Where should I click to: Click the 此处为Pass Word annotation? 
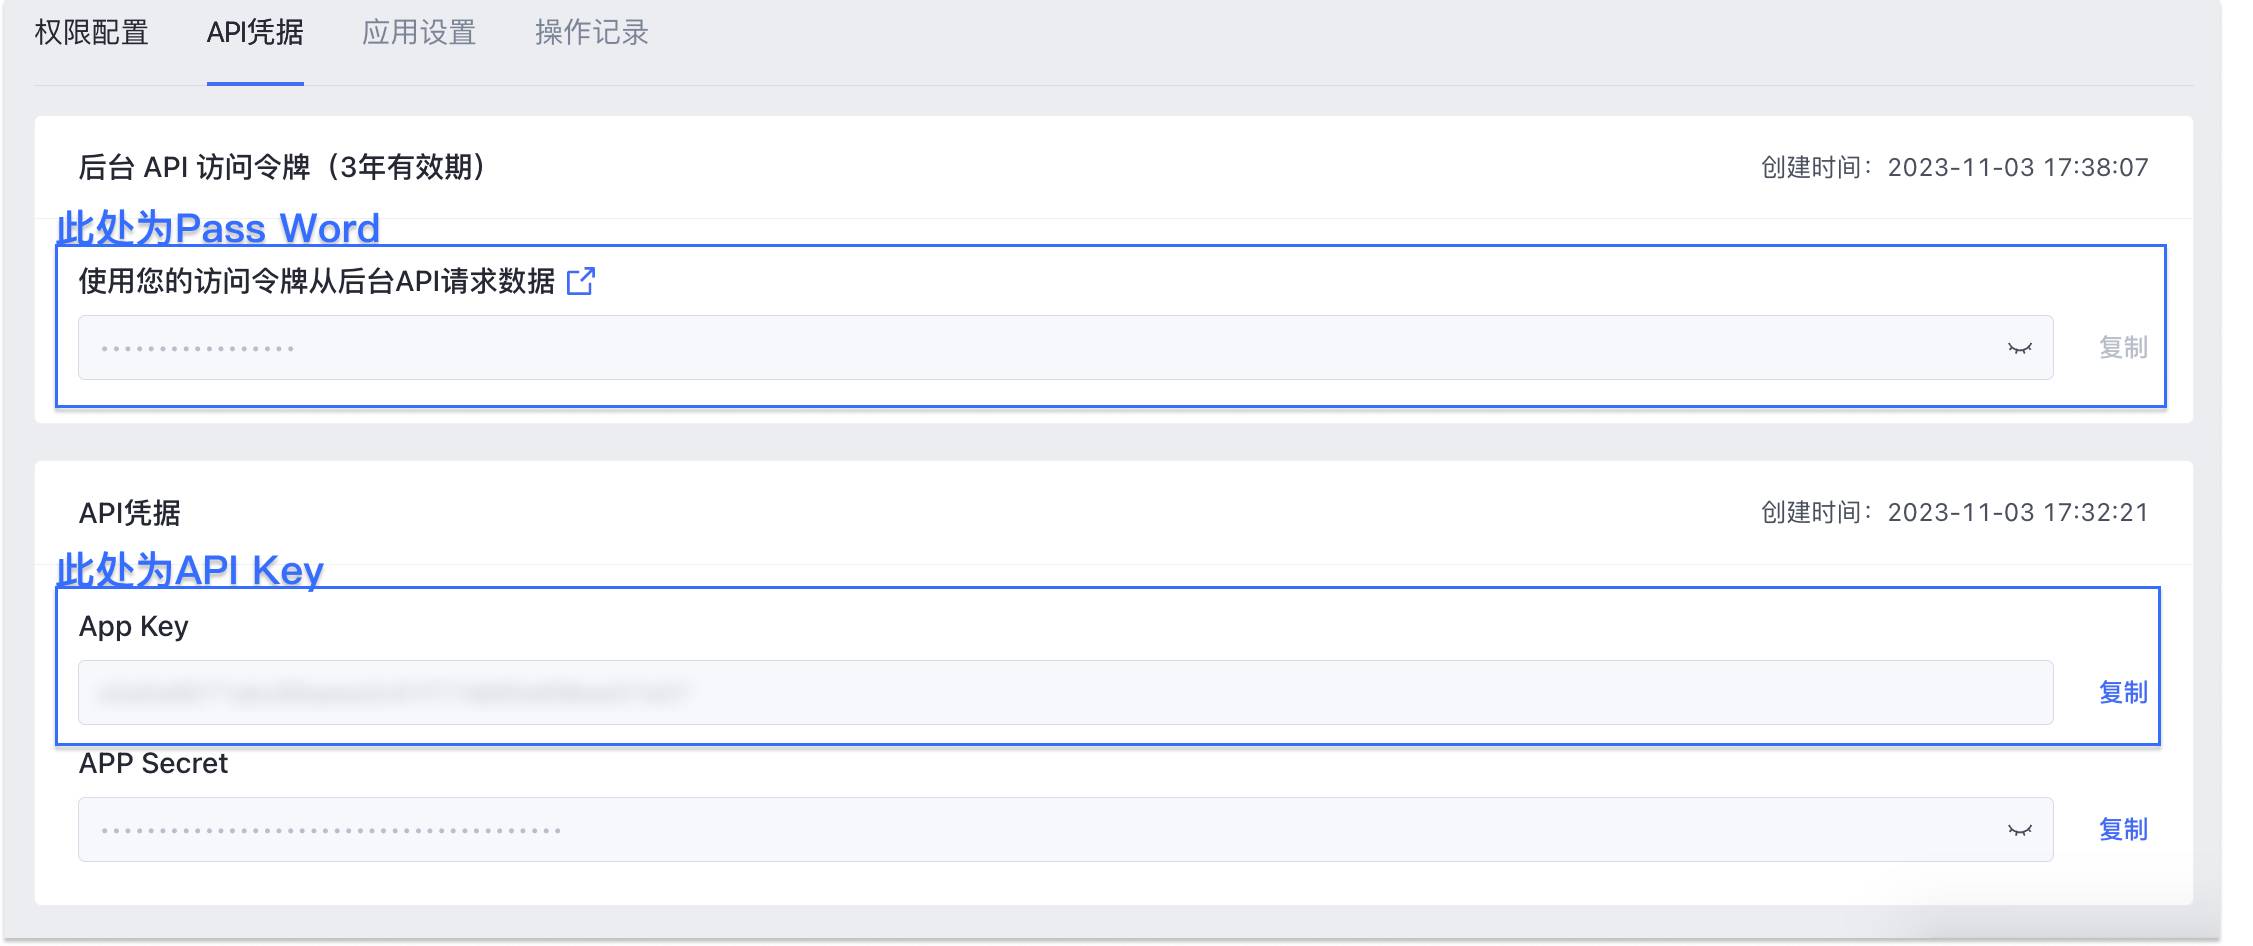tap(218, 228)
